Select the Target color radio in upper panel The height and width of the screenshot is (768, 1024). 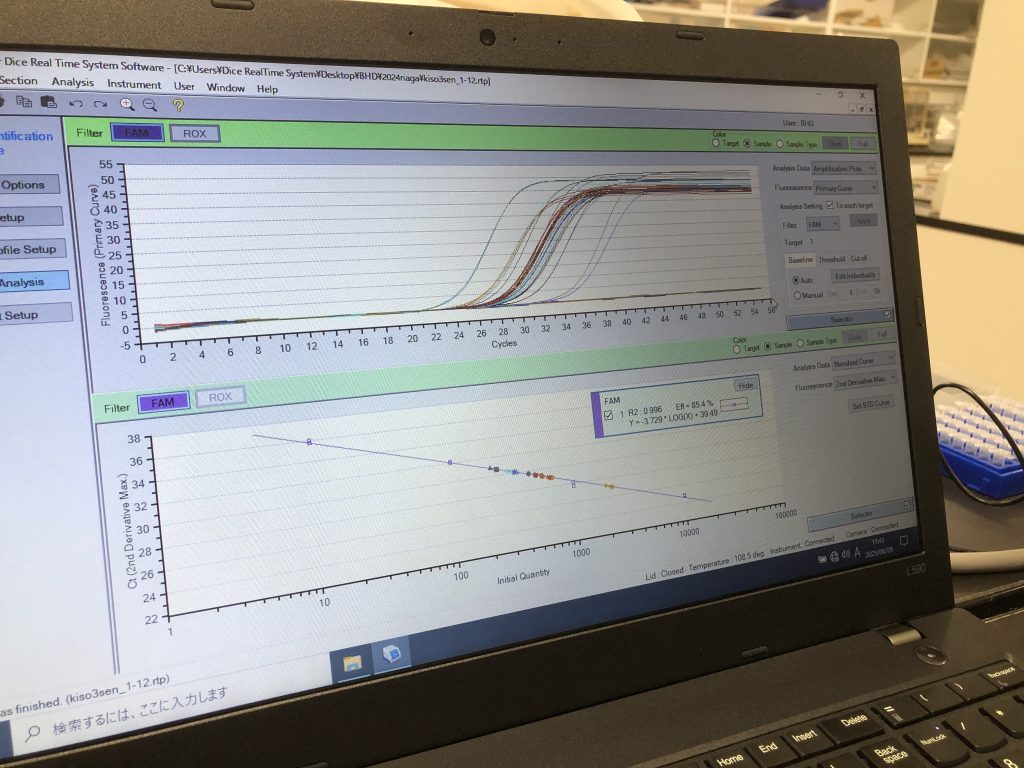coord(716,143)
